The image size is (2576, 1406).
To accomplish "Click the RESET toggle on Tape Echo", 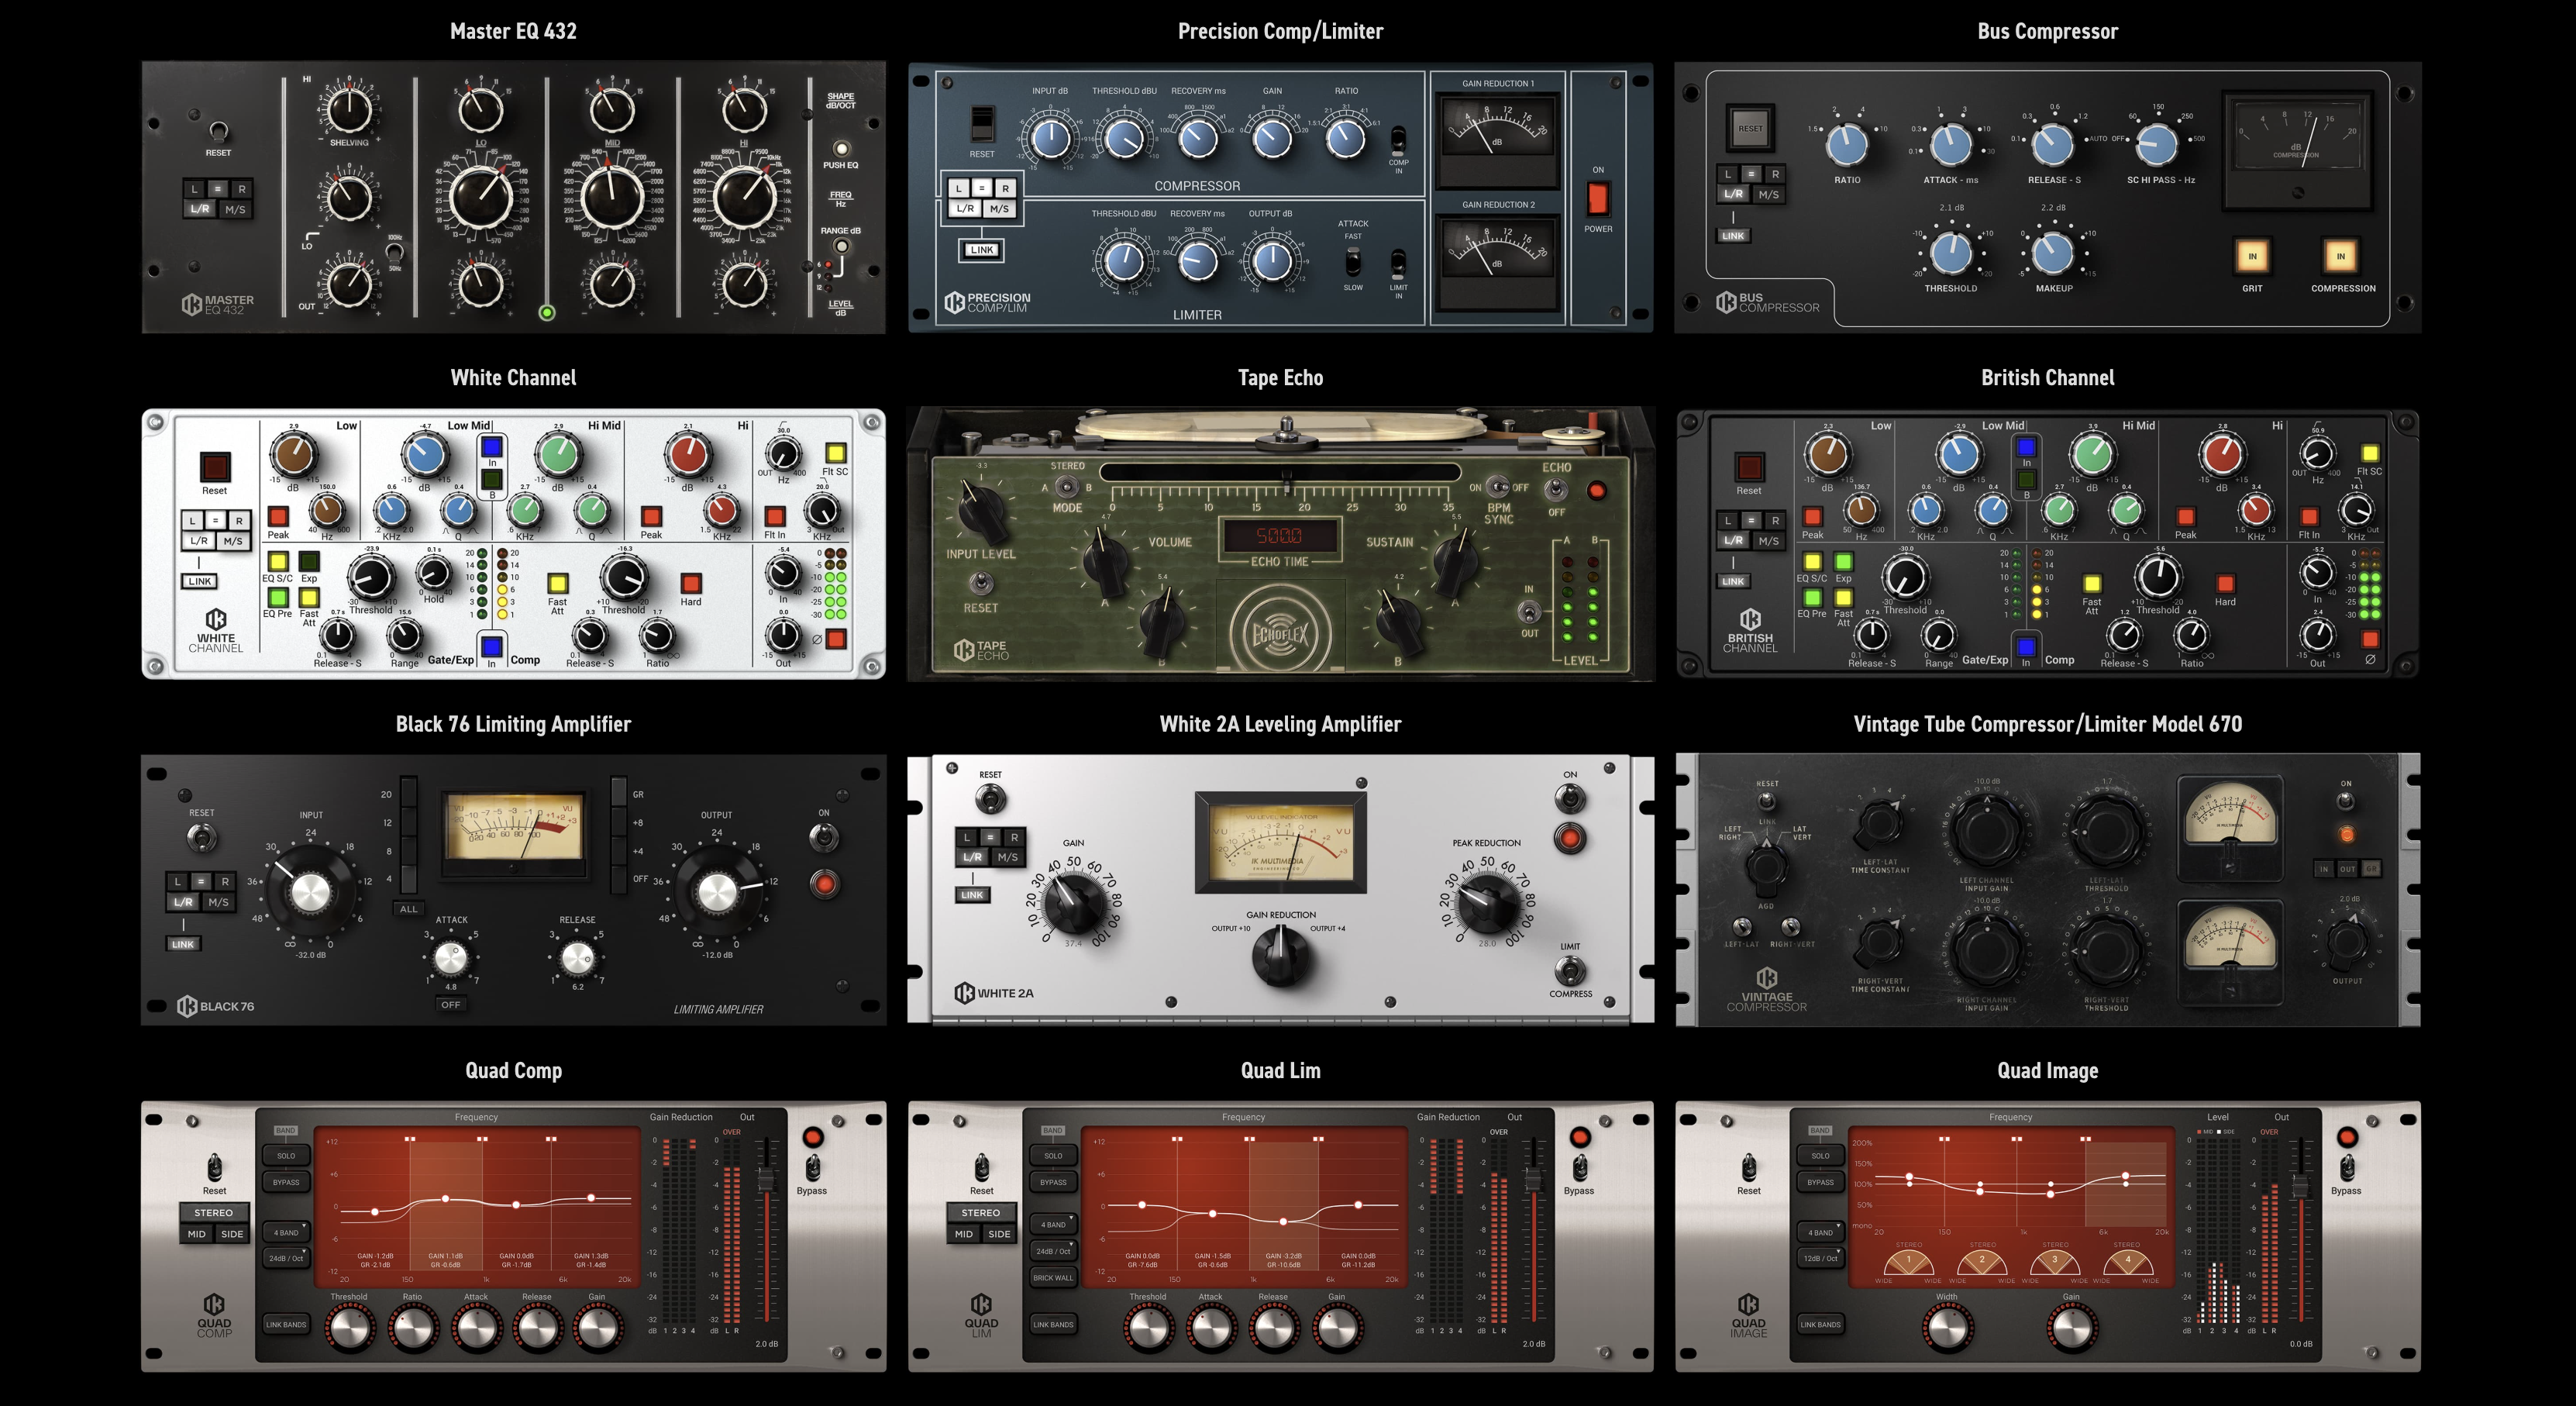I will tap(981, 582).
